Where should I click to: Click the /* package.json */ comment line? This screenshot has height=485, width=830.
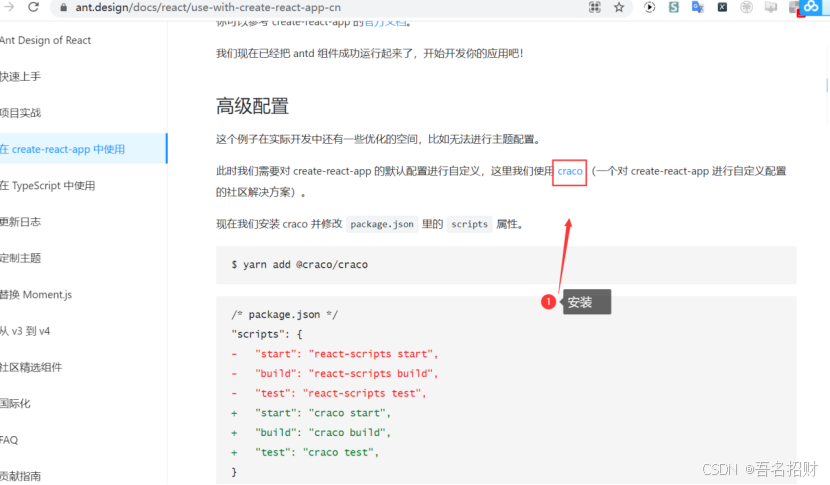click(x=285, y=315)
